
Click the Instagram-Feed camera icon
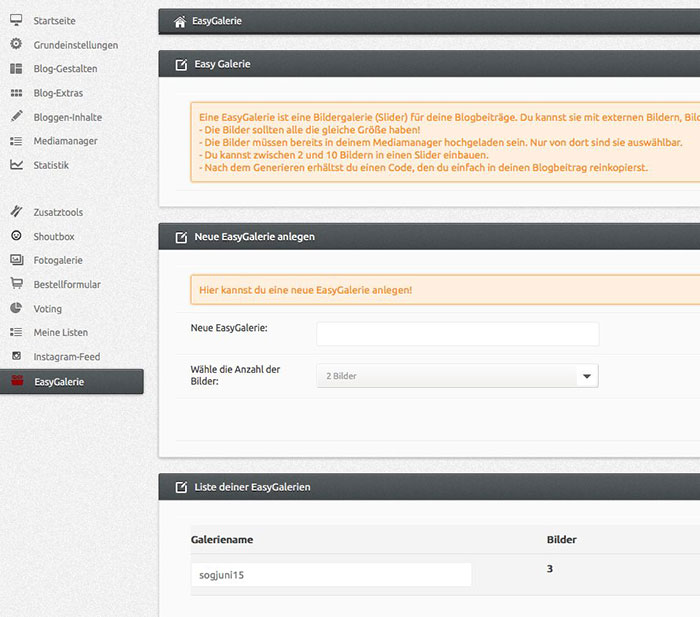click(17, 356)
